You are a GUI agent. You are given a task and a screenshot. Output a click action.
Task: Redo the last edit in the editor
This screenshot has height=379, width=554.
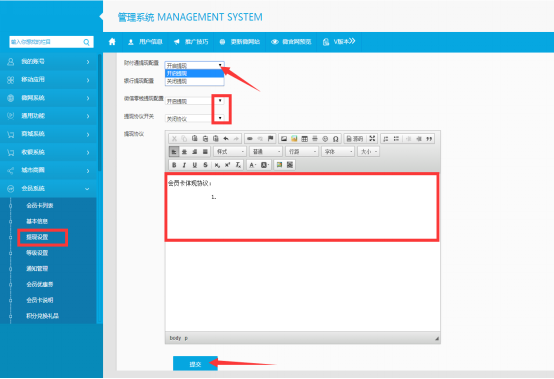click(236, 139)
